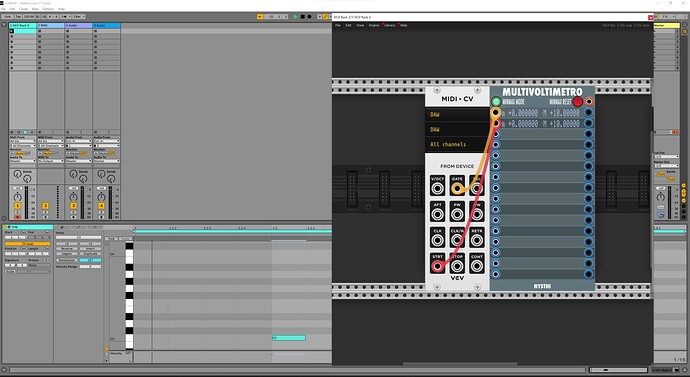Viewport: 690px width, 377px height.
Task: Click the V/OCT output jack on MIDI-CV
Action: pyautogui.click(x=437, y=189)
